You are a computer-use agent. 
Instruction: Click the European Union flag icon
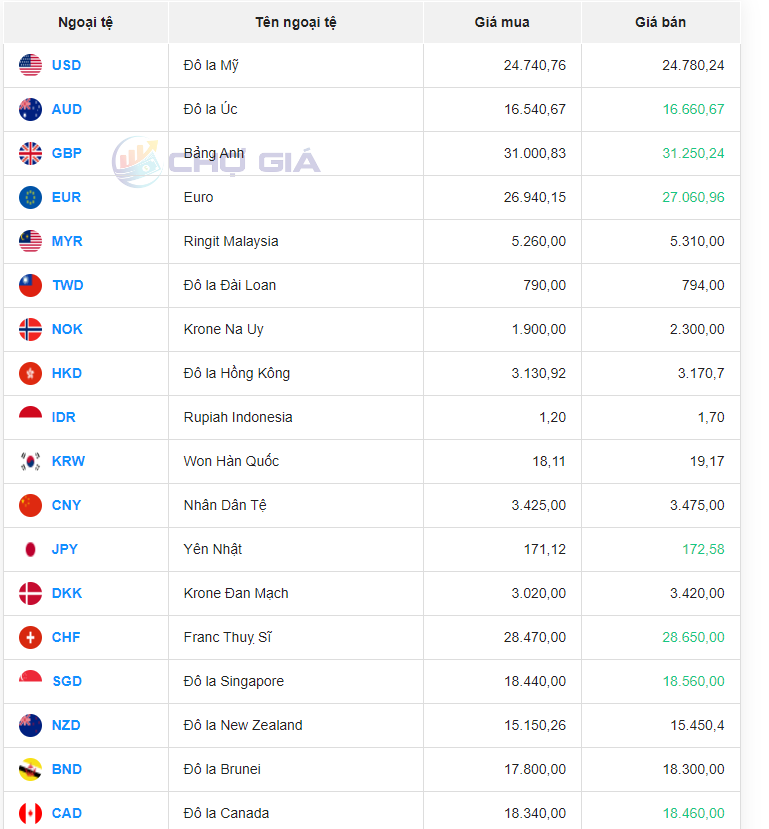(x=30, y=197)
